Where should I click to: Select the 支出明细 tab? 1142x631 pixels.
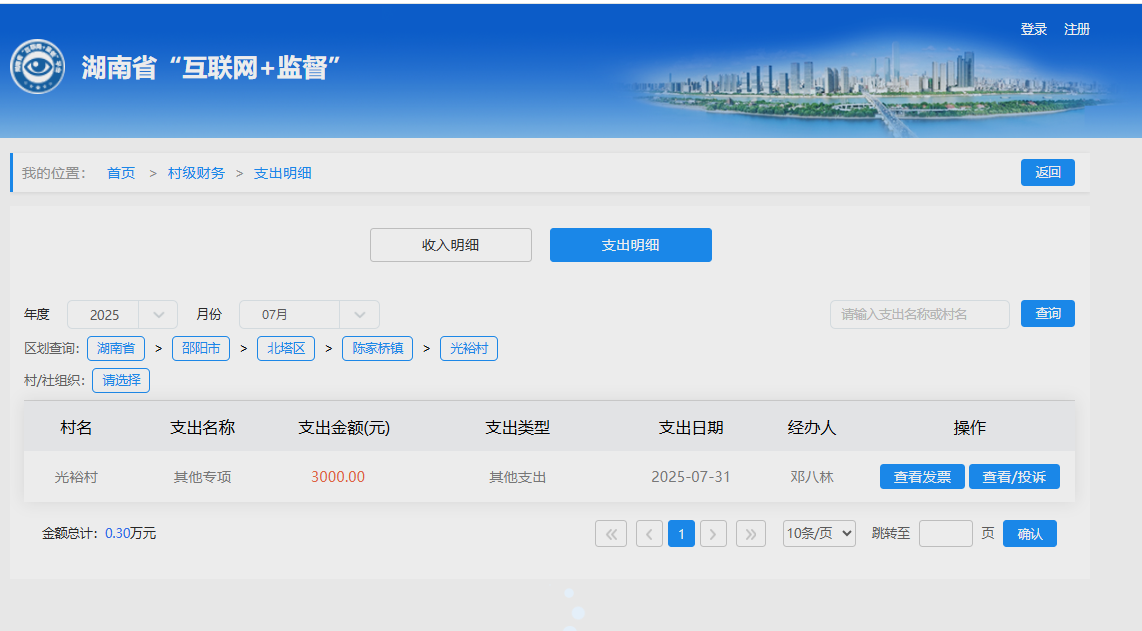(x=630, y=245)
